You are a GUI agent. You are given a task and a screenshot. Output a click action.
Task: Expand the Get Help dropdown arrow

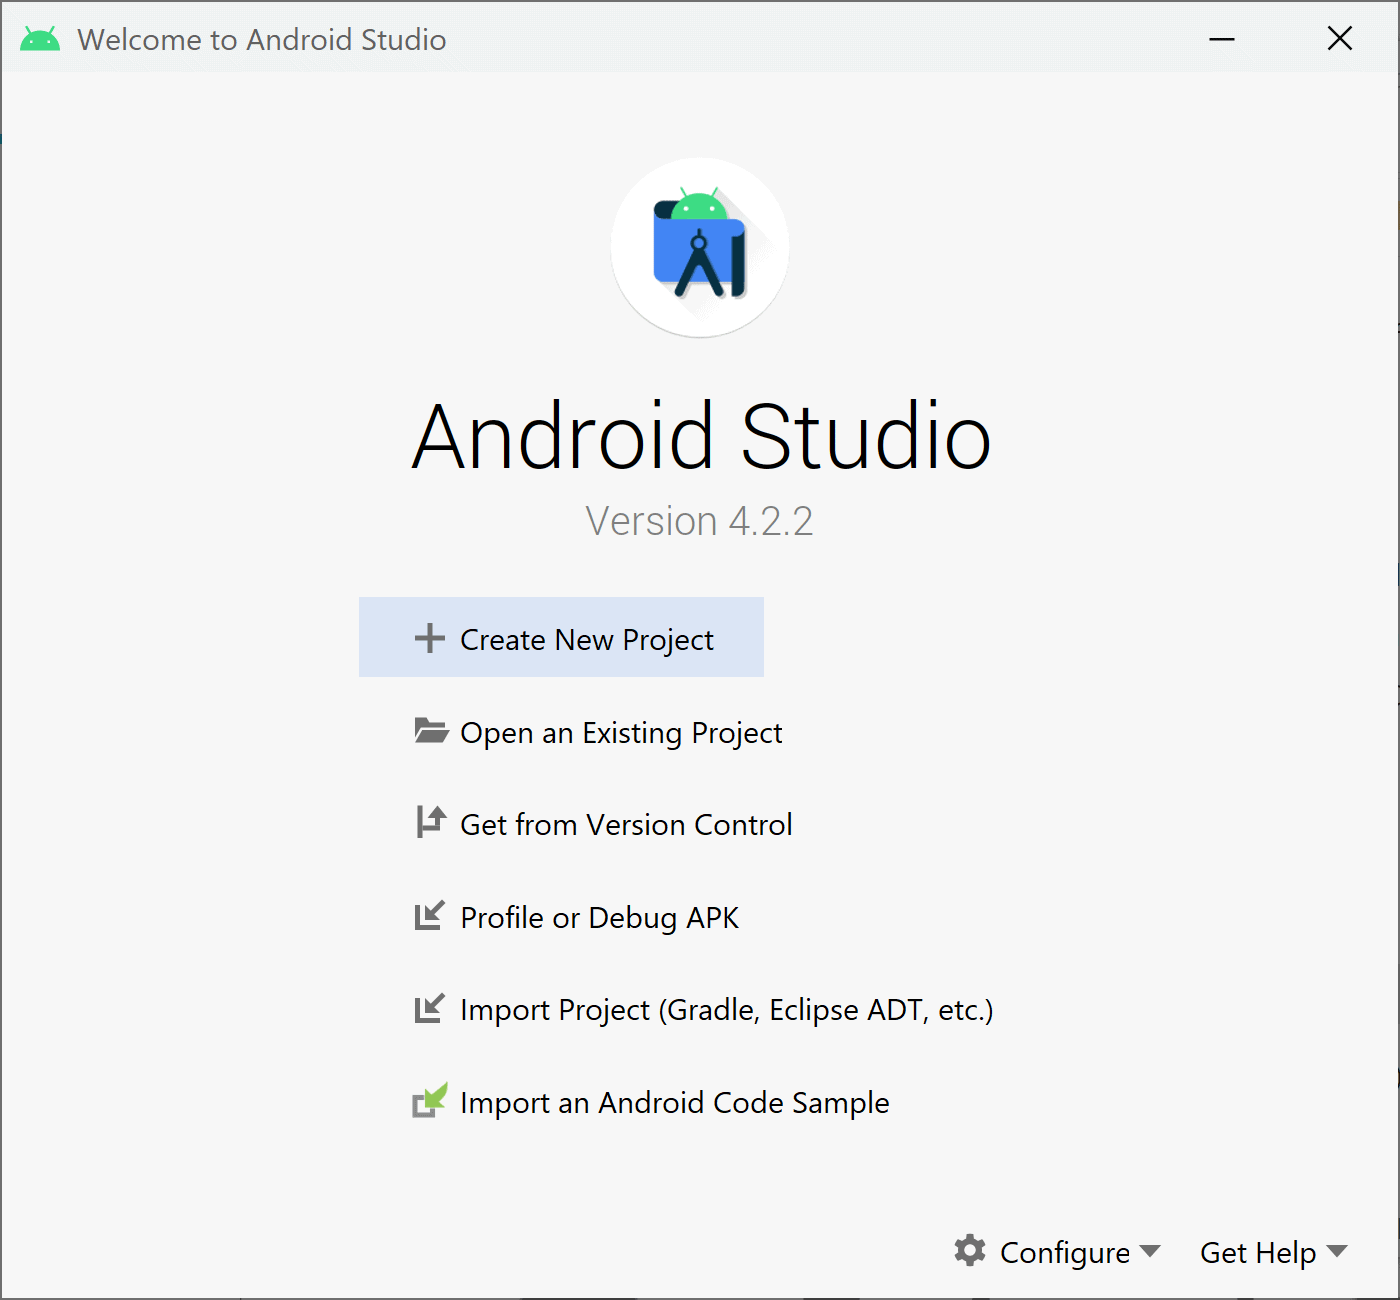1337,1251
